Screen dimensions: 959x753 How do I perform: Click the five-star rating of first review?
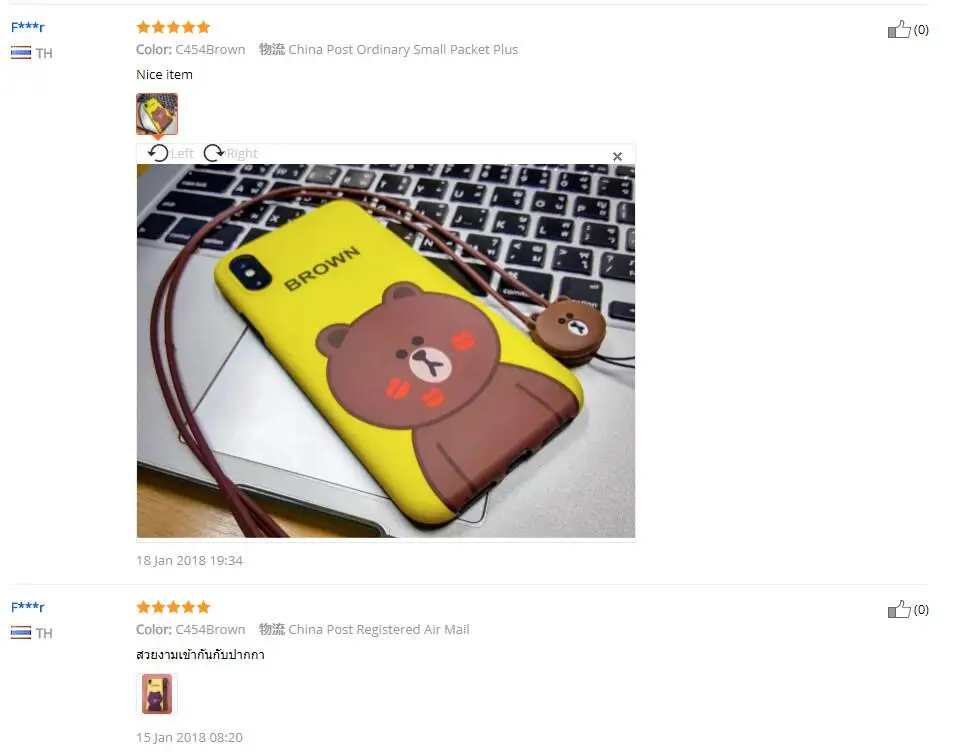pos(173,27)
